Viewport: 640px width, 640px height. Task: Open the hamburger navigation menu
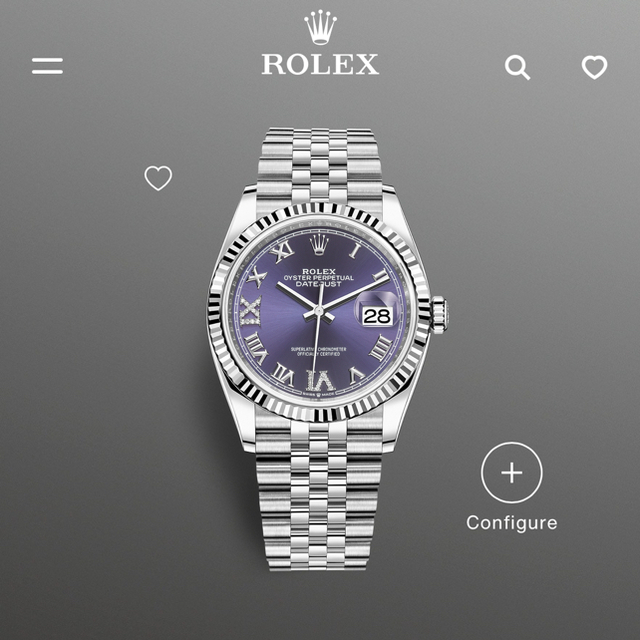coord(47,66)
